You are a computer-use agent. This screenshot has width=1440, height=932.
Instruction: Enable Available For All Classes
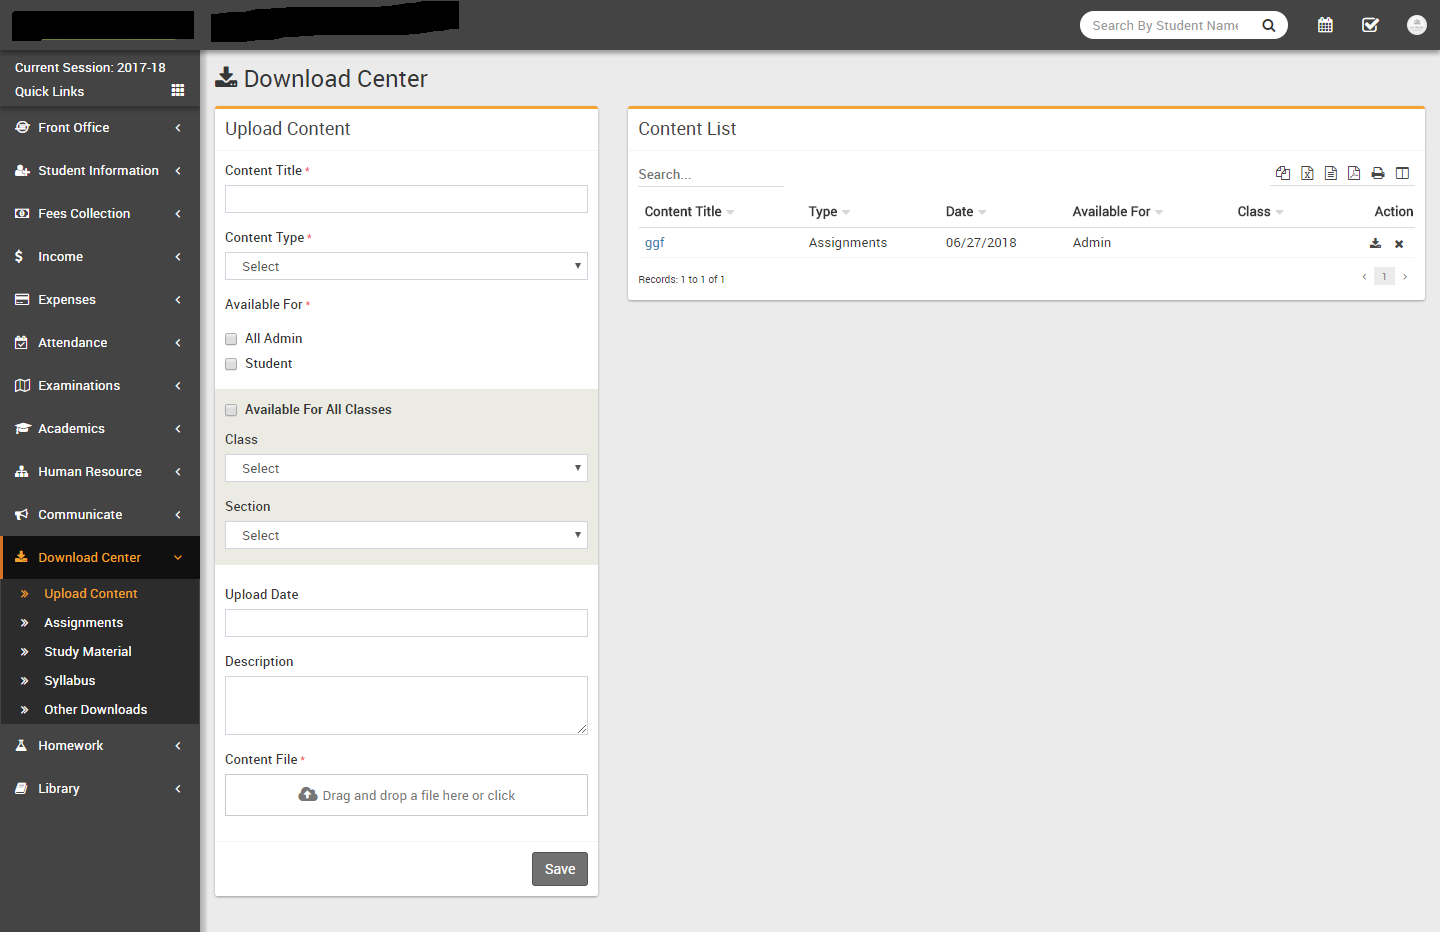(231, 410)
